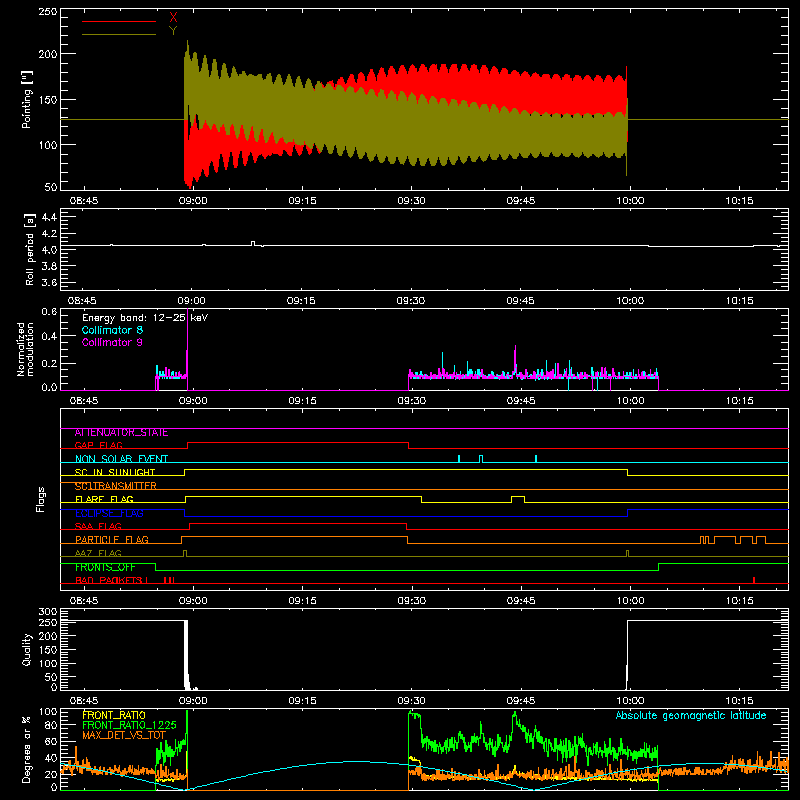800x800 pixels.
Task: Click the ECLIPSE_FLAG label
Action: 109,513
